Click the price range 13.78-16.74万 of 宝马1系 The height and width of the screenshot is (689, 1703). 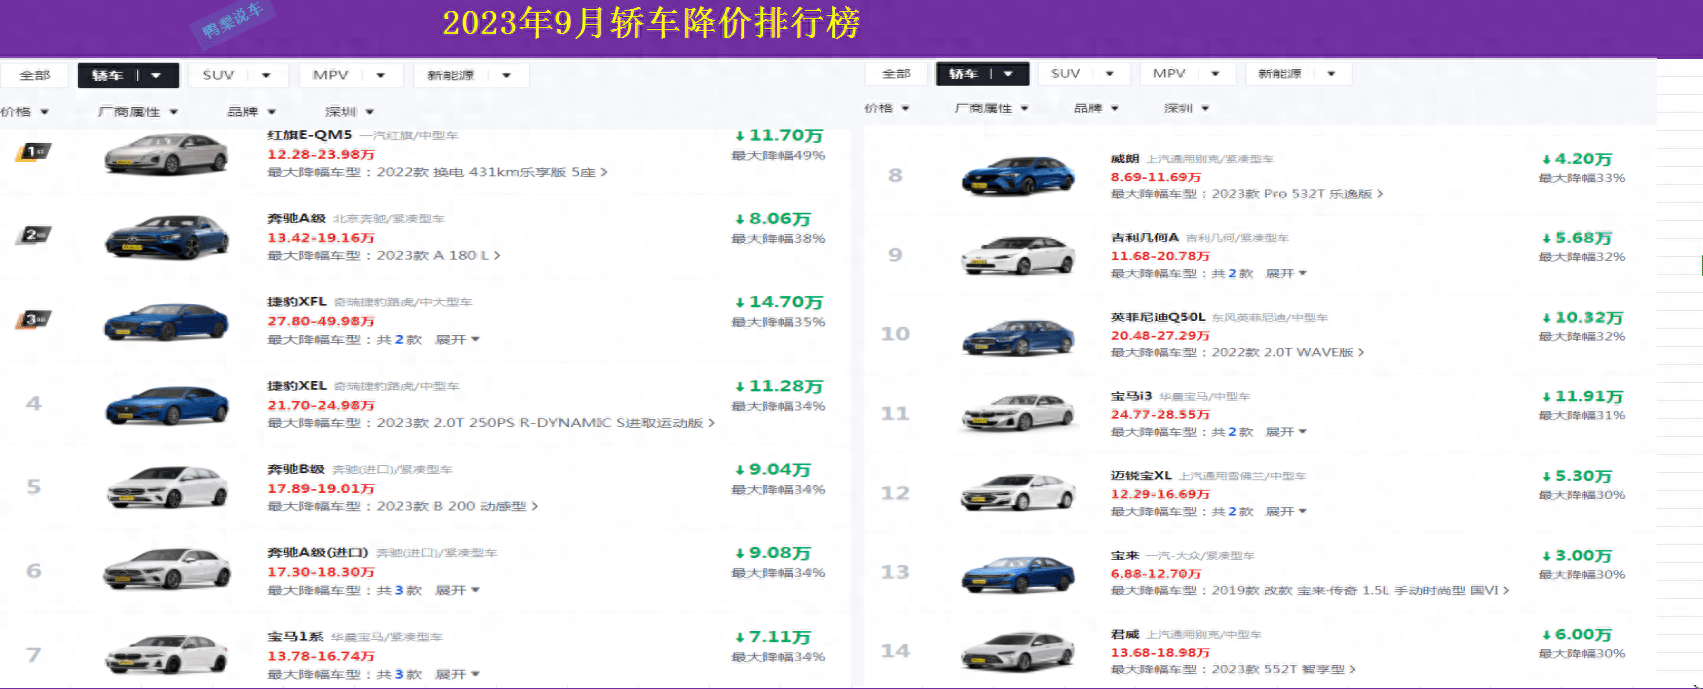tap(320, 656)
